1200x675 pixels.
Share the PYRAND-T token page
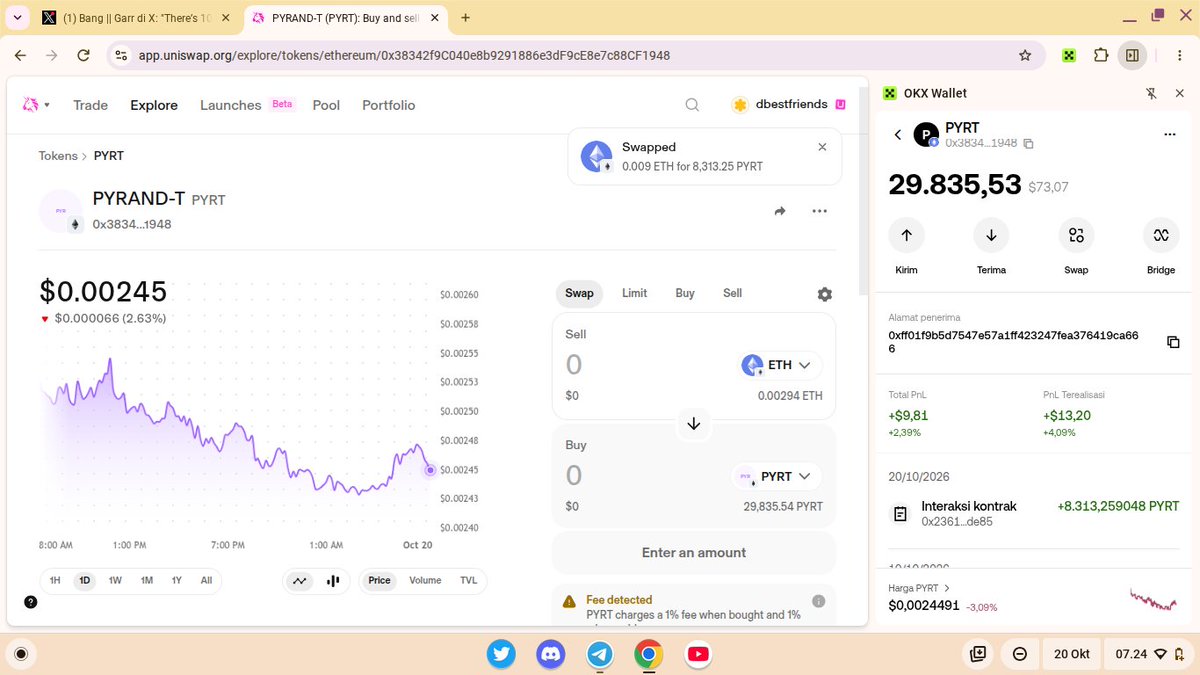coord(780,211)
